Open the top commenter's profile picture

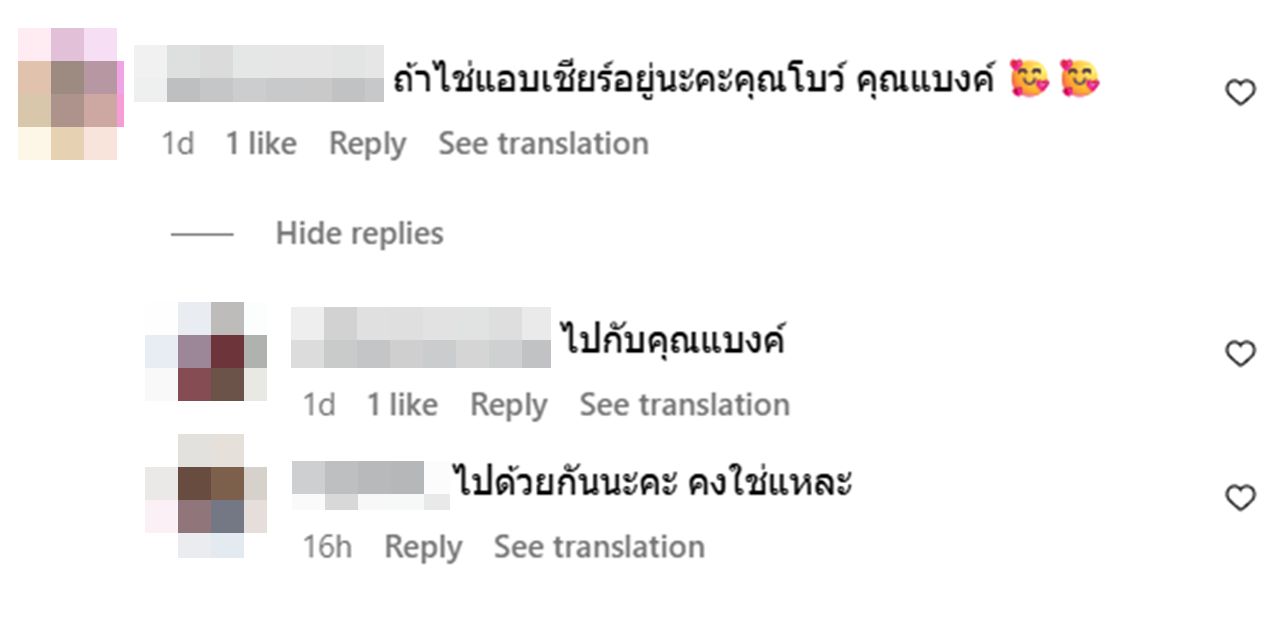(69, 93)
